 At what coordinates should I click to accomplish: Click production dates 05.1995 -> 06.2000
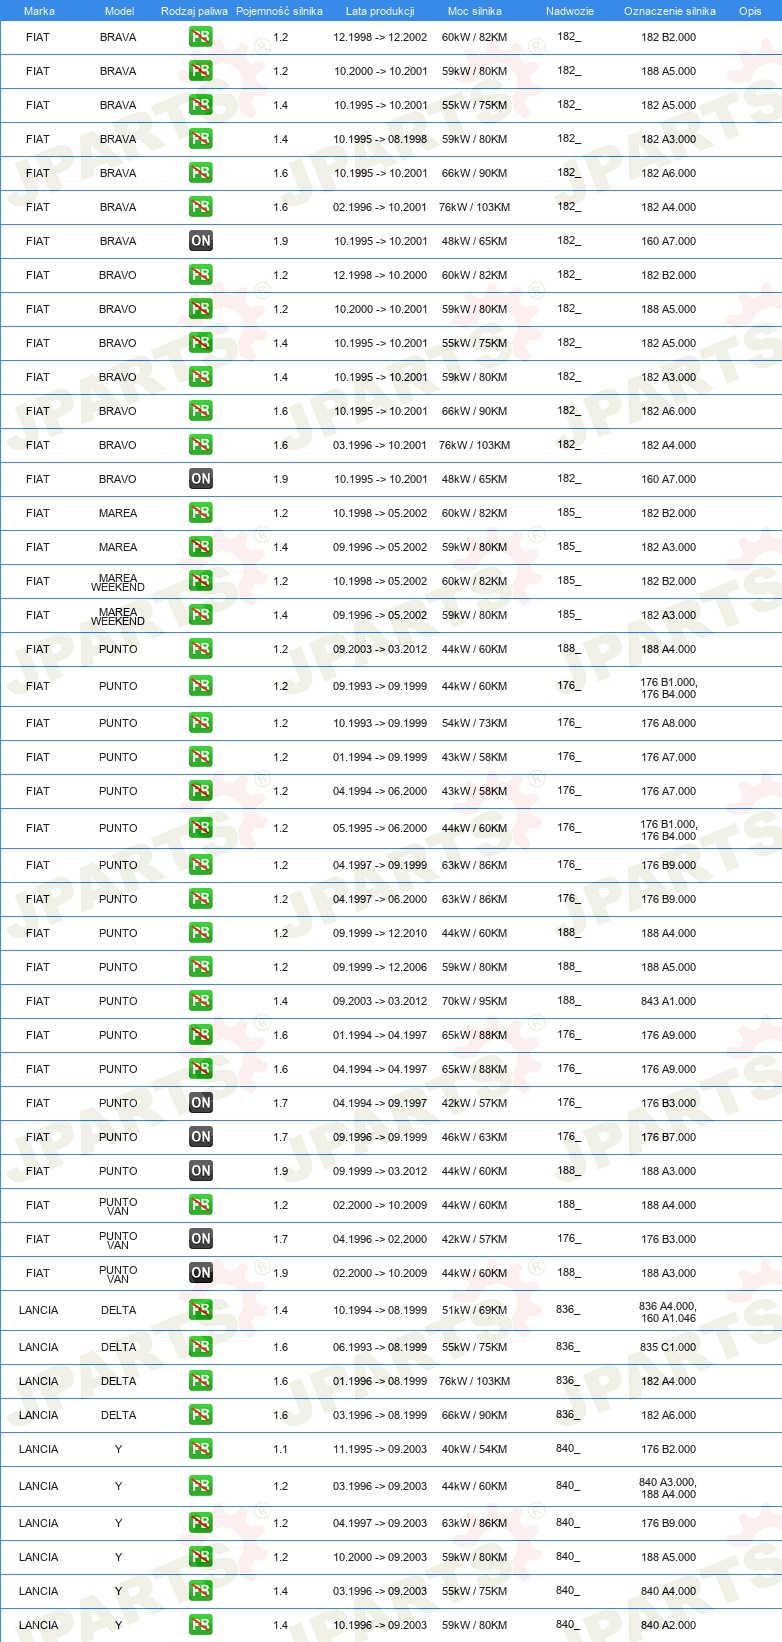pos(380,828)
